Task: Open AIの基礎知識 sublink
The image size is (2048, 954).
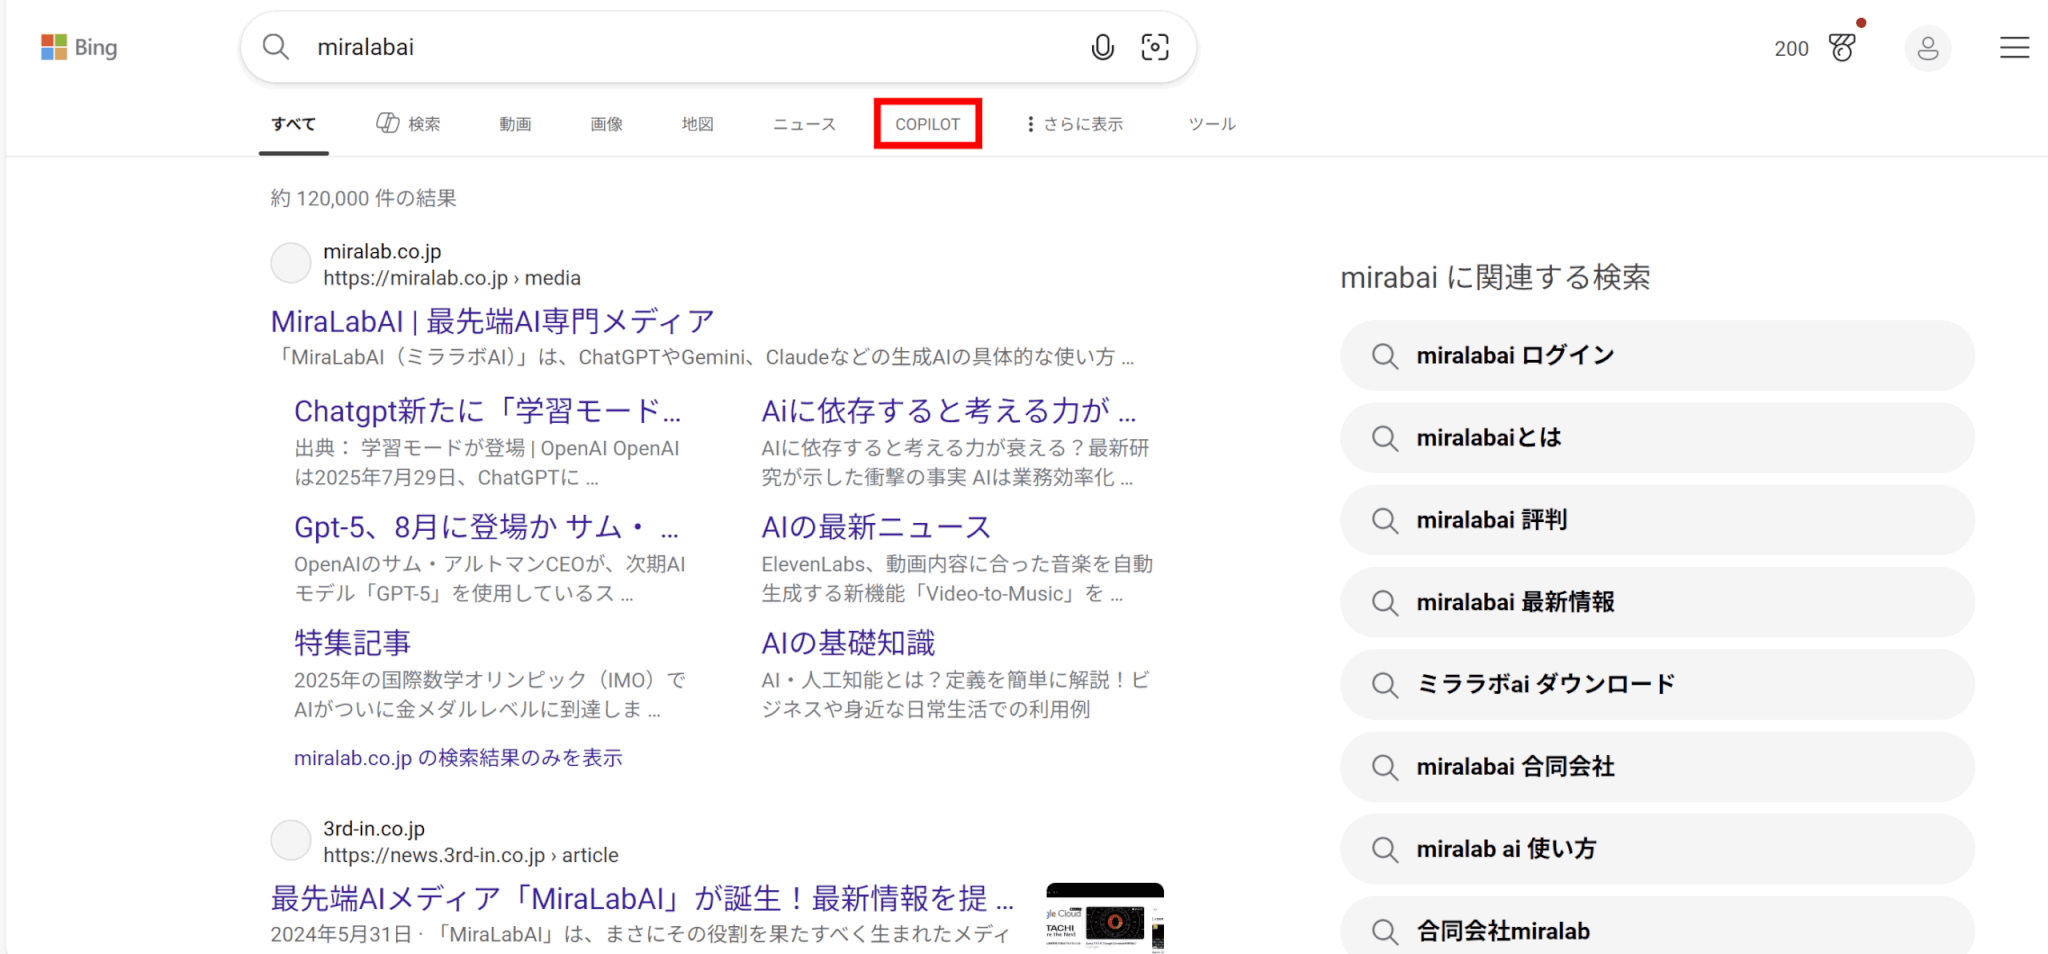Action: tap(848, 642)
